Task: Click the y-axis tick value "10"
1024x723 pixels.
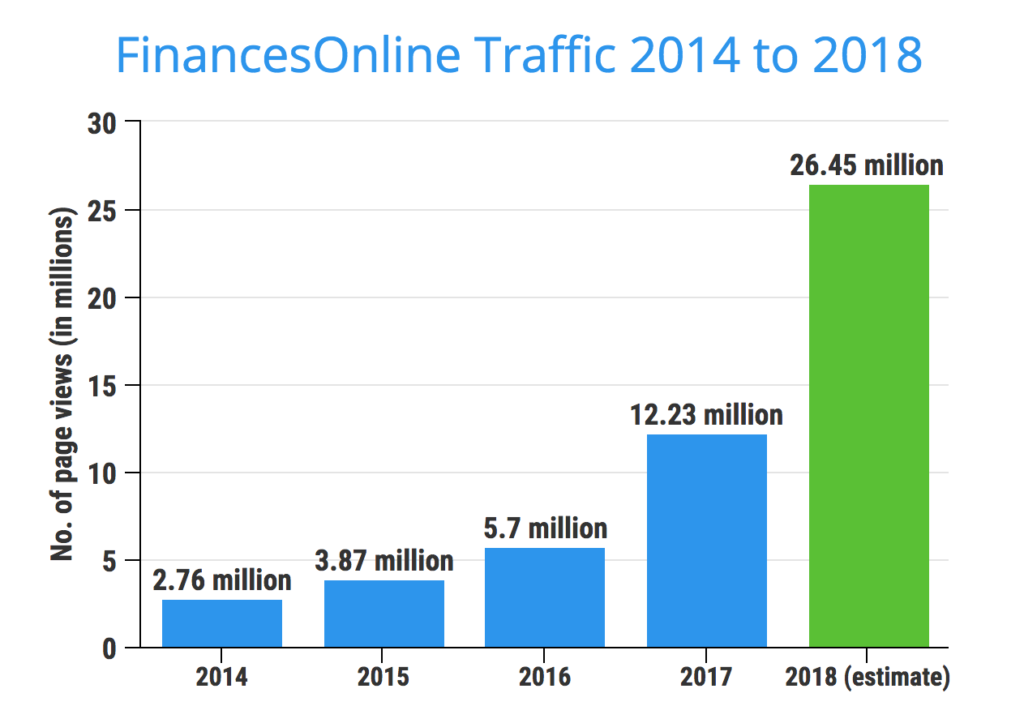Action: pyautogui.click(x=103, y=474)
